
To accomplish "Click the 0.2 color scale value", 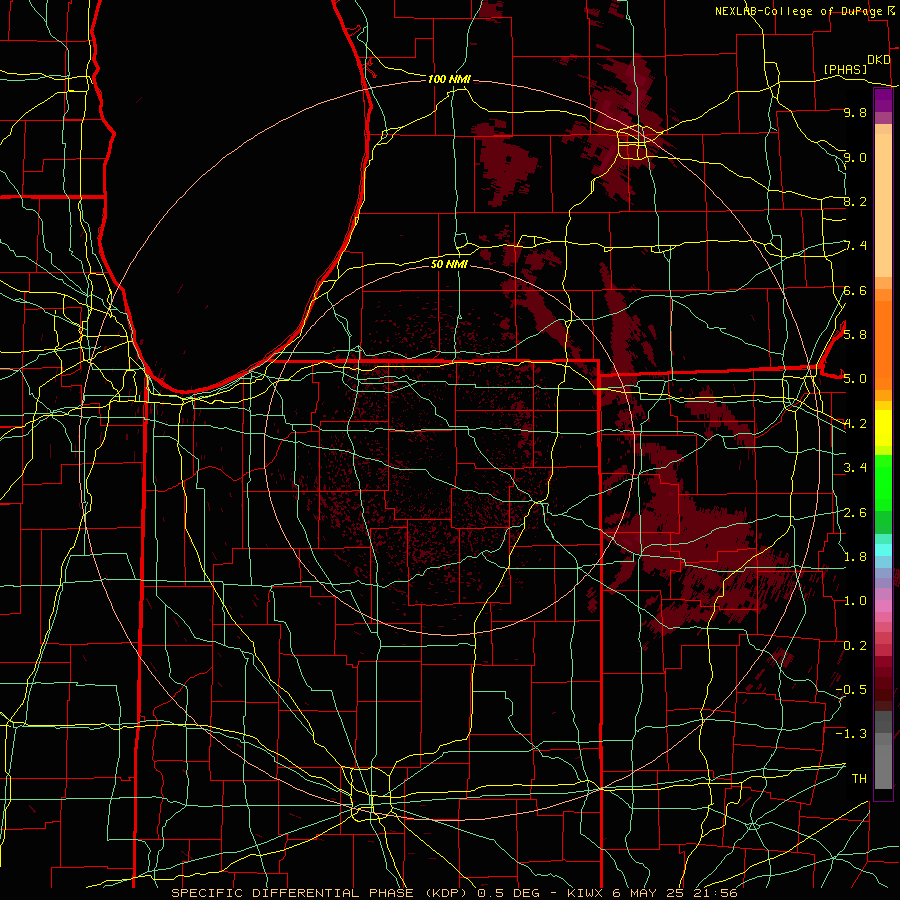I will coord(855,645).
